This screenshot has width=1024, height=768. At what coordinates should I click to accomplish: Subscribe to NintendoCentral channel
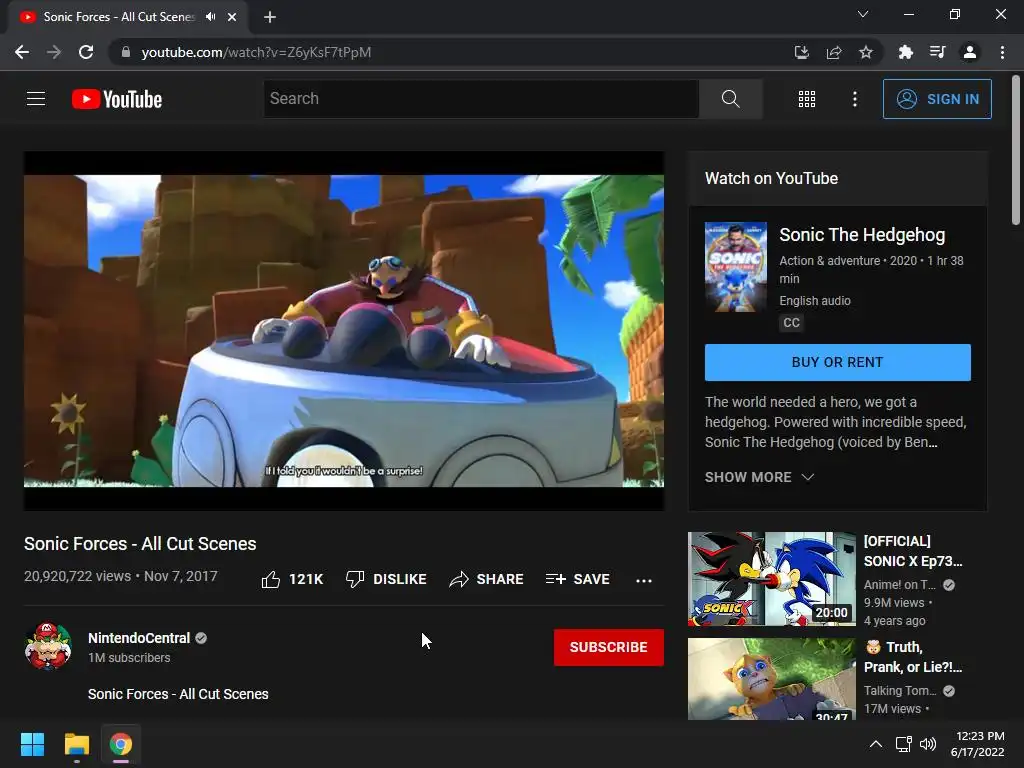click(x=609, y=647)
